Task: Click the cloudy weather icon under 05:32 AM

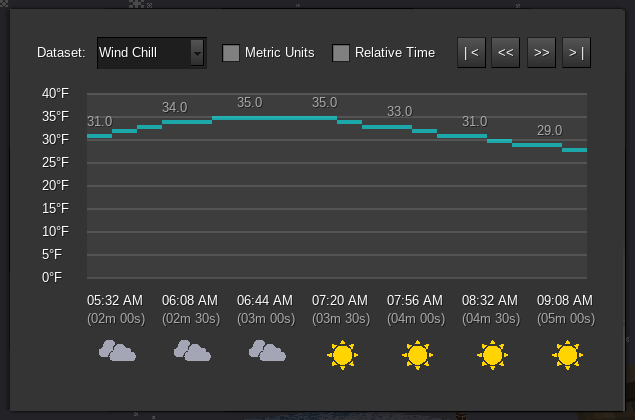Action: pos(117,351)
